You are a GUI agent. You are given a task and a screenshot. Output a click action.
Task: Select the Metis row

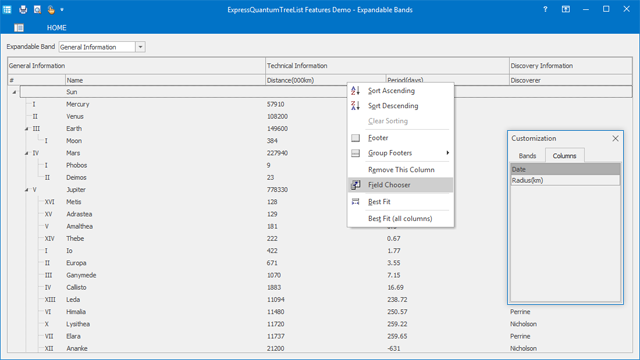tap(320, 202)
